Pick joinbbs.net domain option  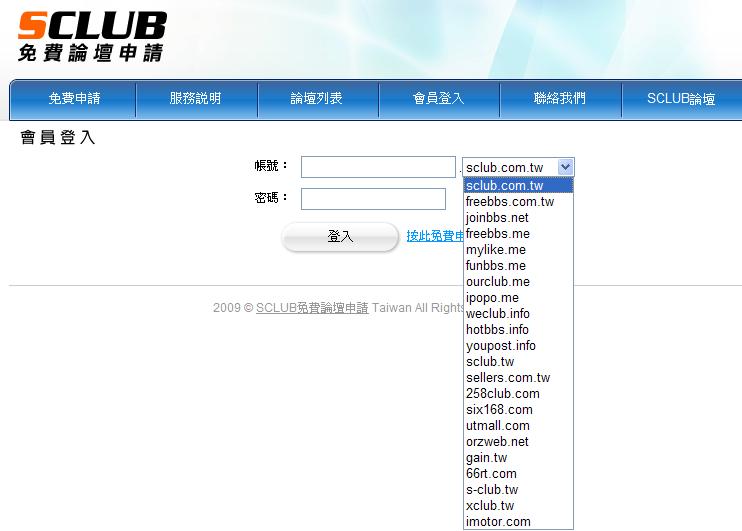[518, 218]
